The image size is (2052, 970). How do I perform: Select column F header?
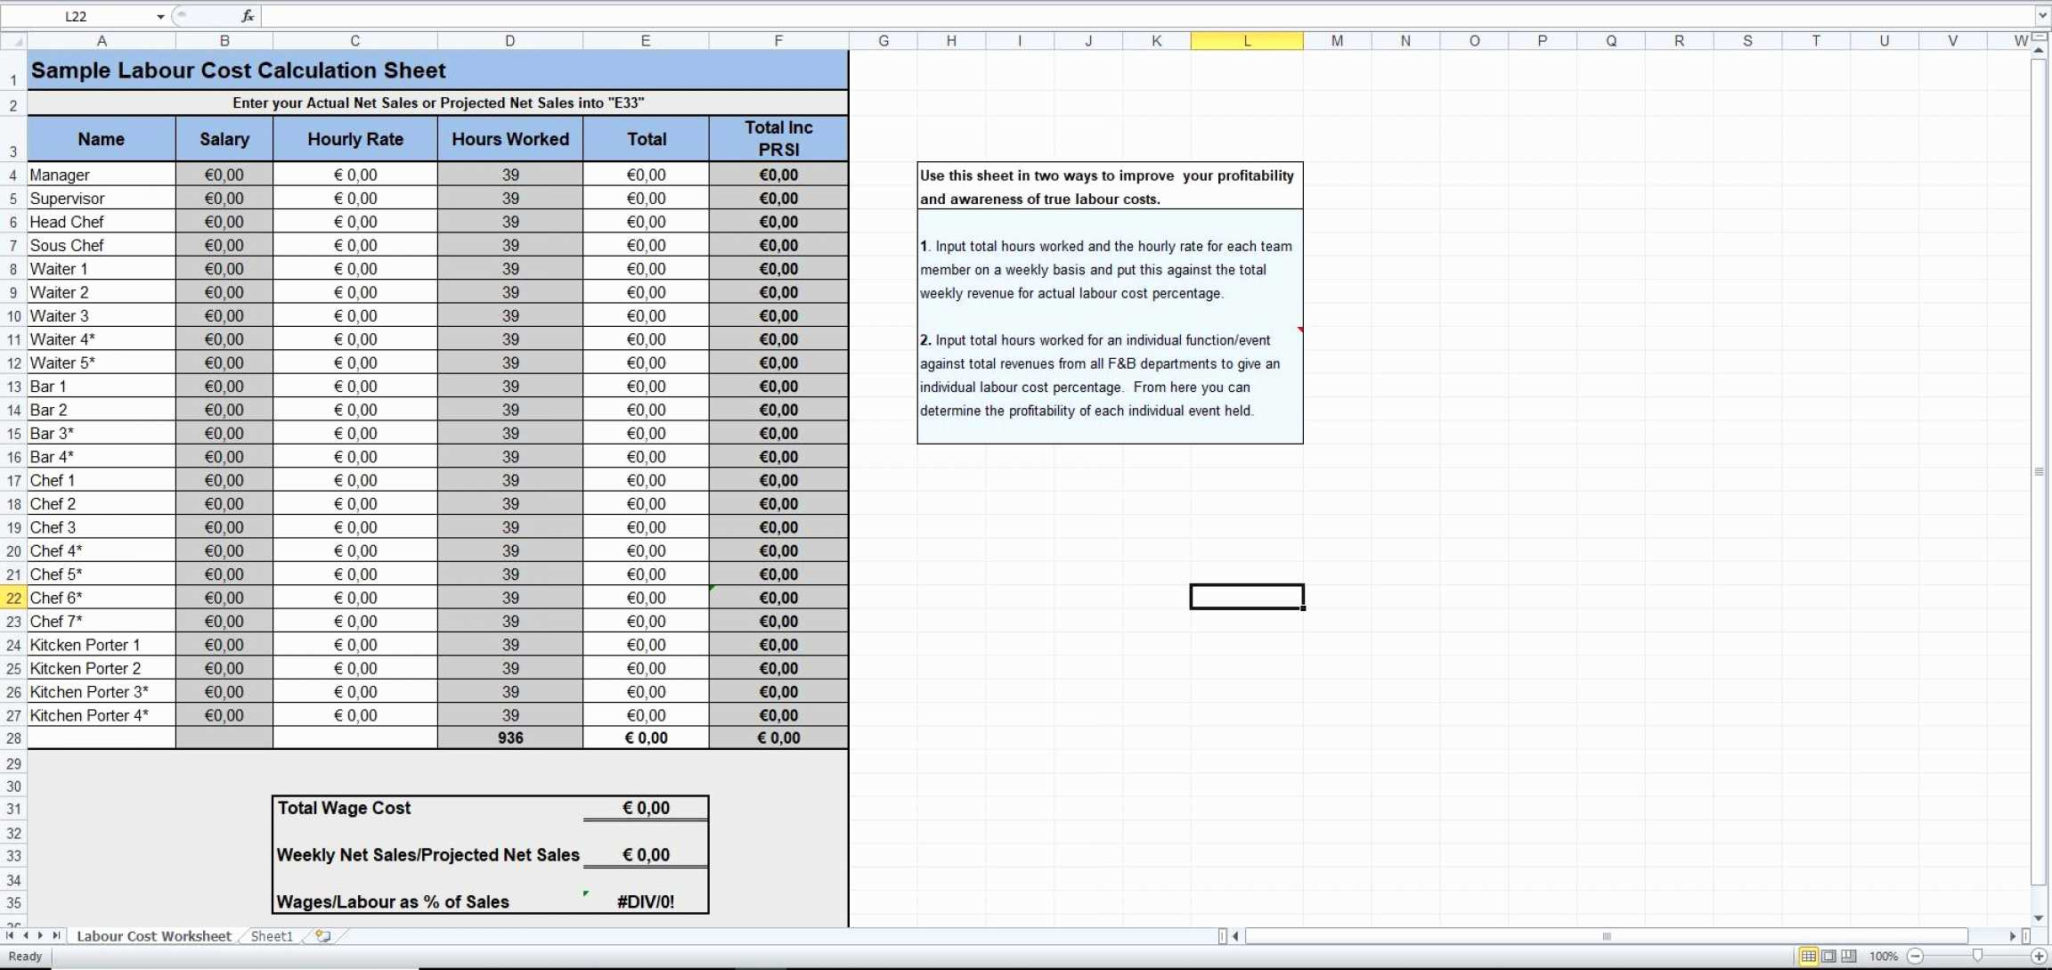click(778, 41)
